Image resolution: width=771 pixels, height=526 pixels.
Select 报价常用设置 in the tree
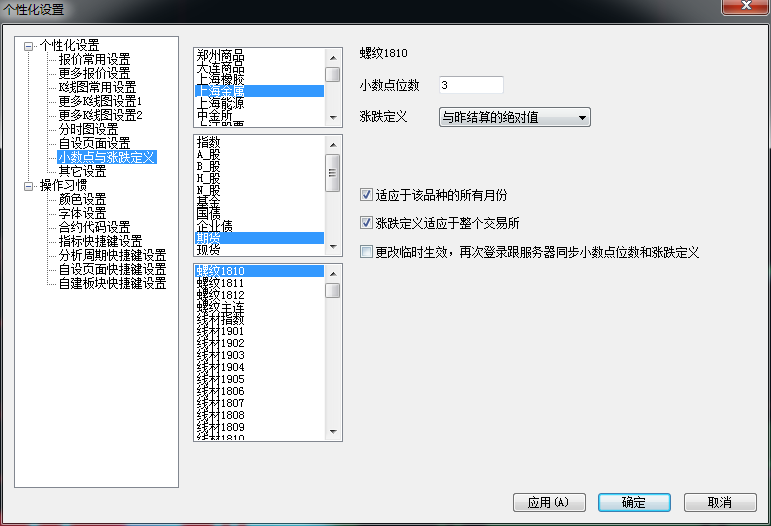point(94,60)
